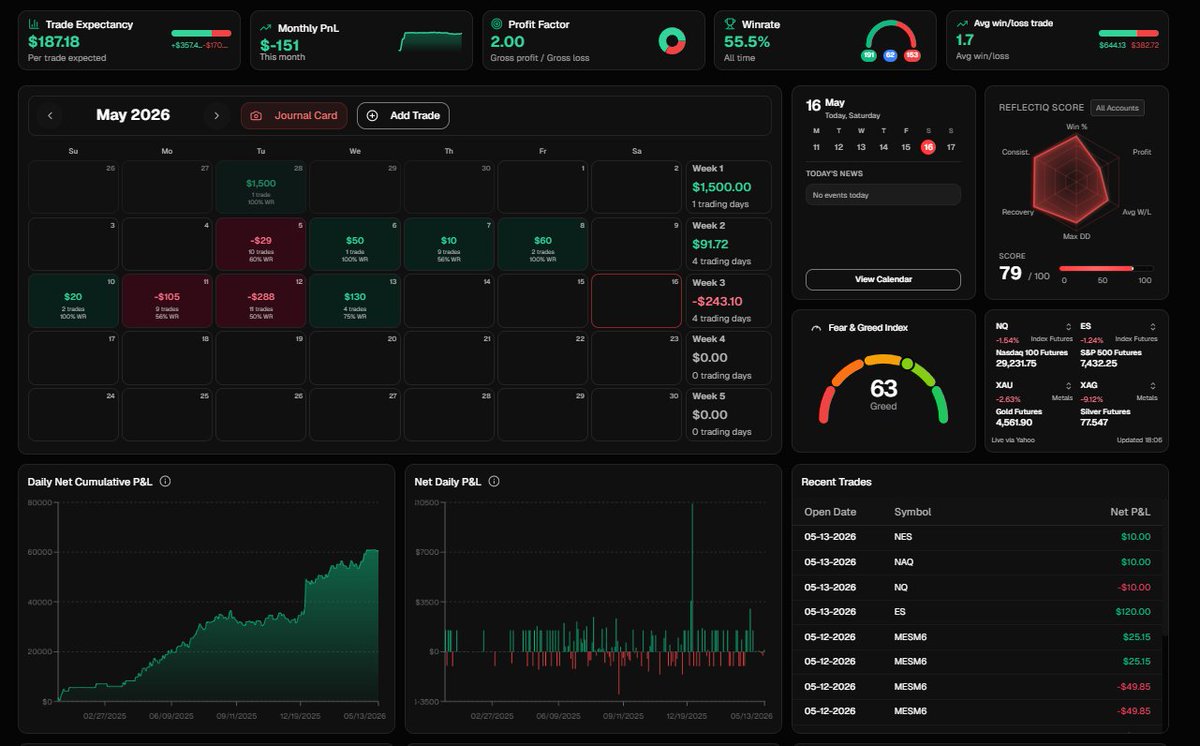This screenshot has width=1200, height=746.
Task: Click the View Calendar button
Action: (x=883, y=280)
